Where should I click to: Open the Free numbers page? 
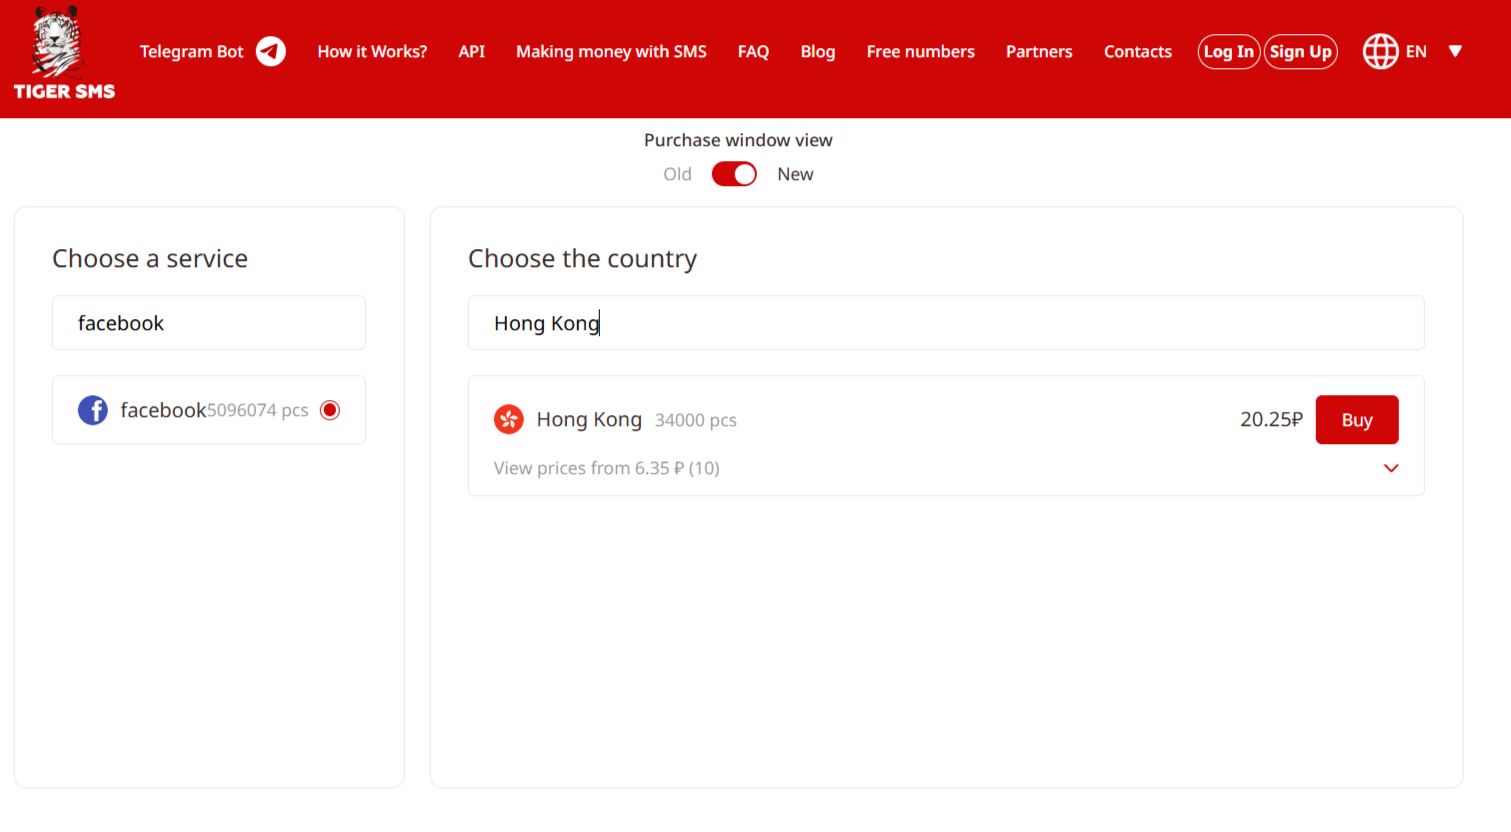click(921, 51)
